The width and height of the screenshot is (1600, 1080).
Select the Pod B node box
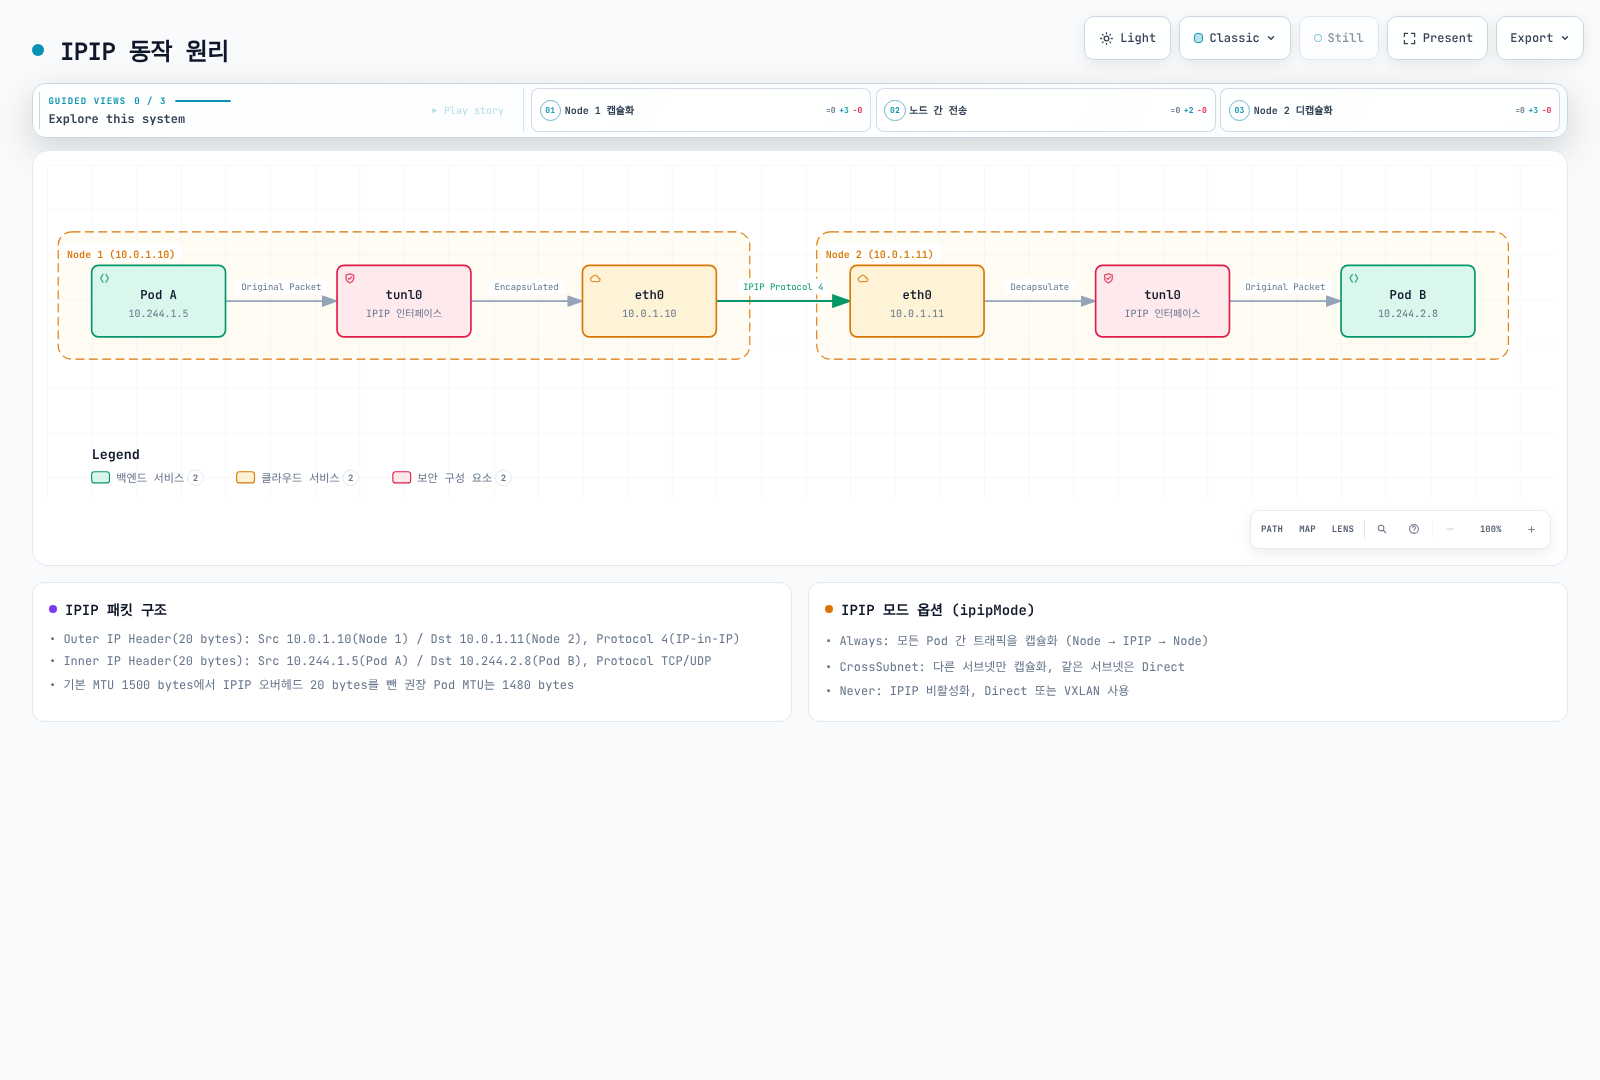tap(1408, 301)
